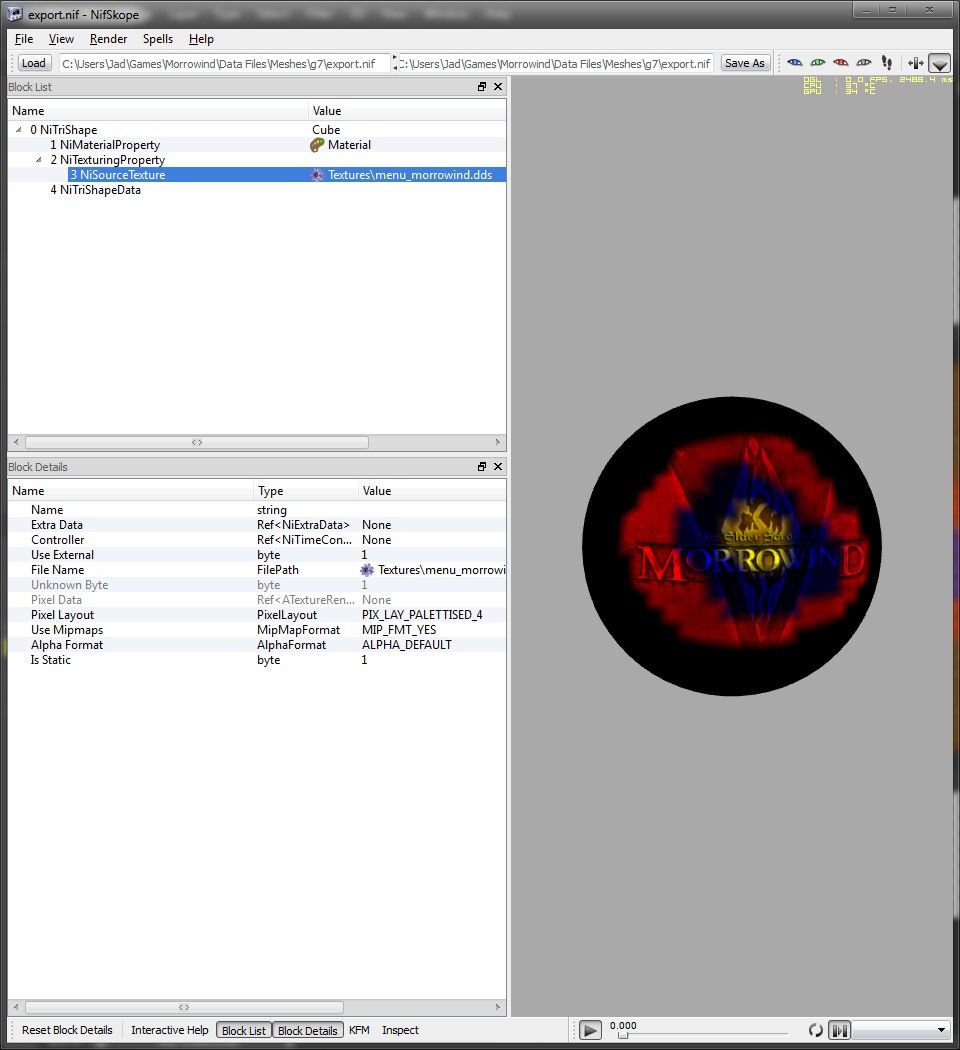Float the Block List panel

[482, 86]
